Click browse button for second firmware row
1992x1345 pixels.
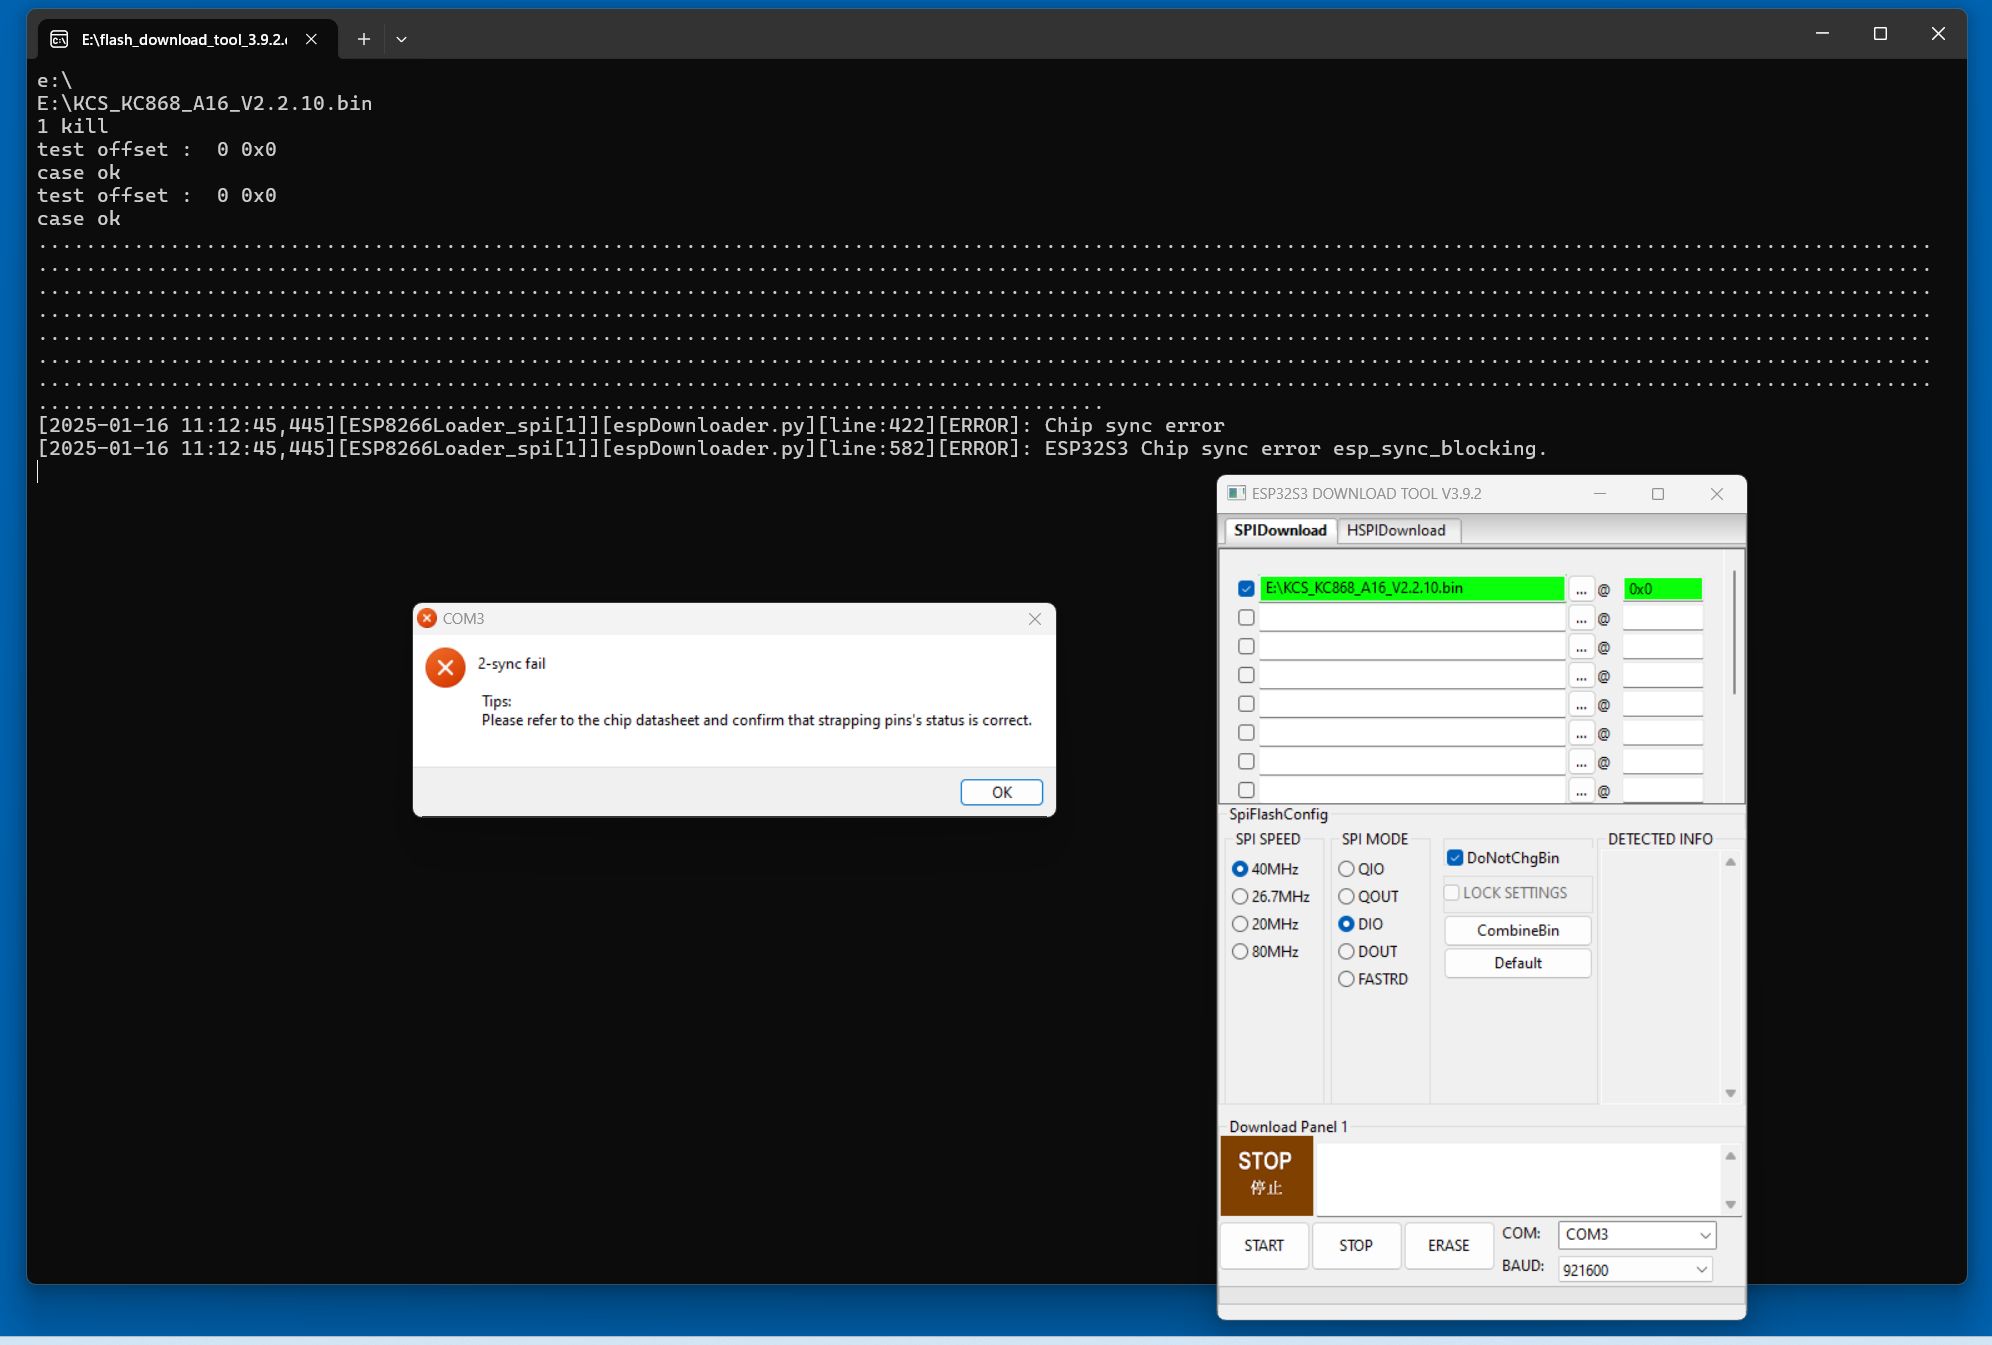1580,618
